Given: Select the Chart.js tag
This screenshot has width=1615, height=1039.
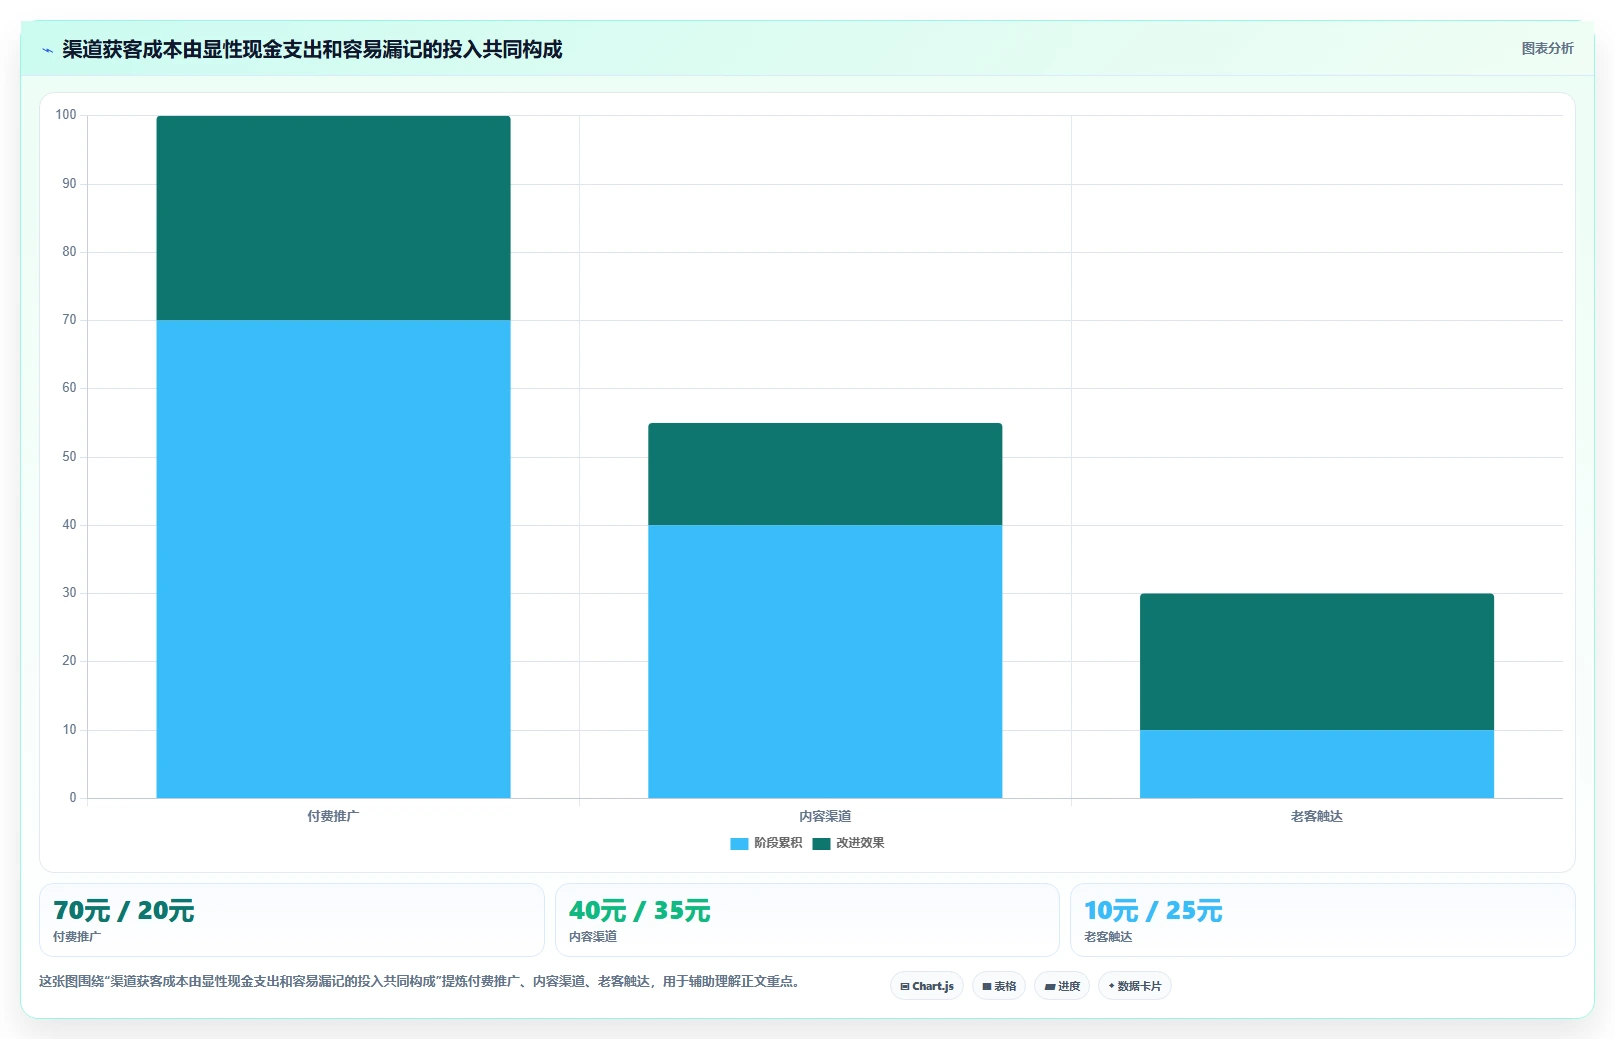Looking at the screenshot, I should coord(927,986).
